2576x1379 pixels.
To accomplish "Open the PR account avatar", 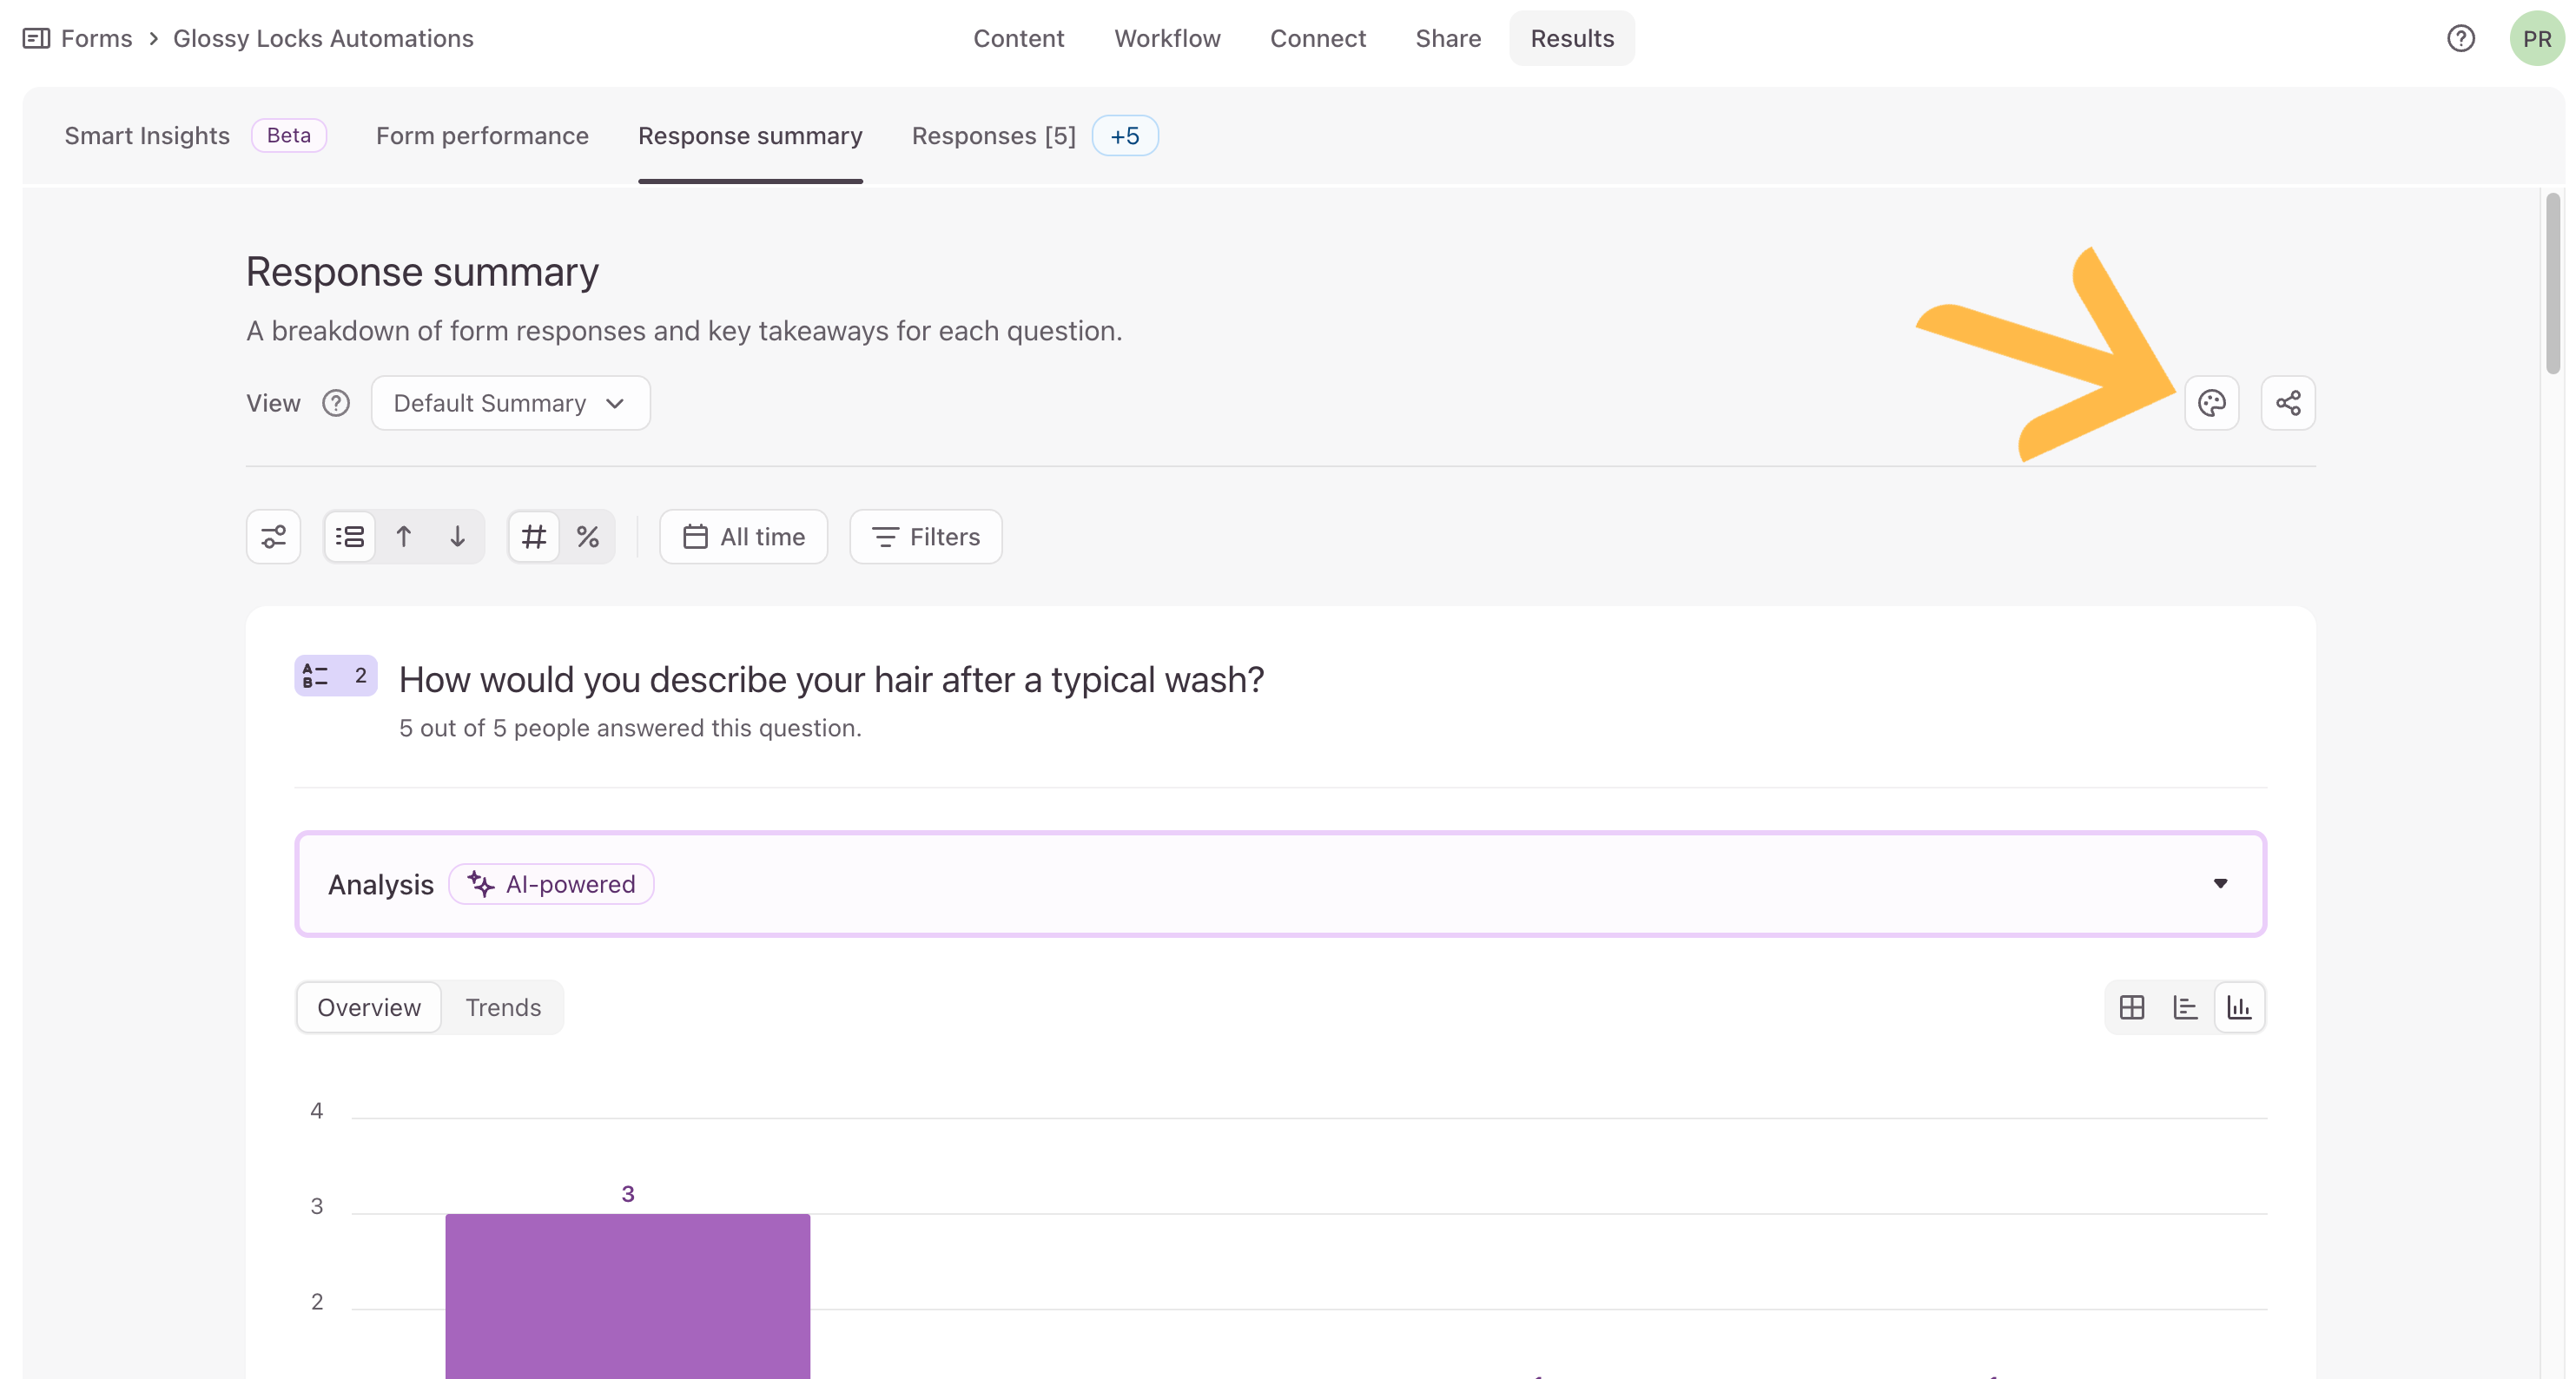I will pyautogui.click(x=2537, y=38).
